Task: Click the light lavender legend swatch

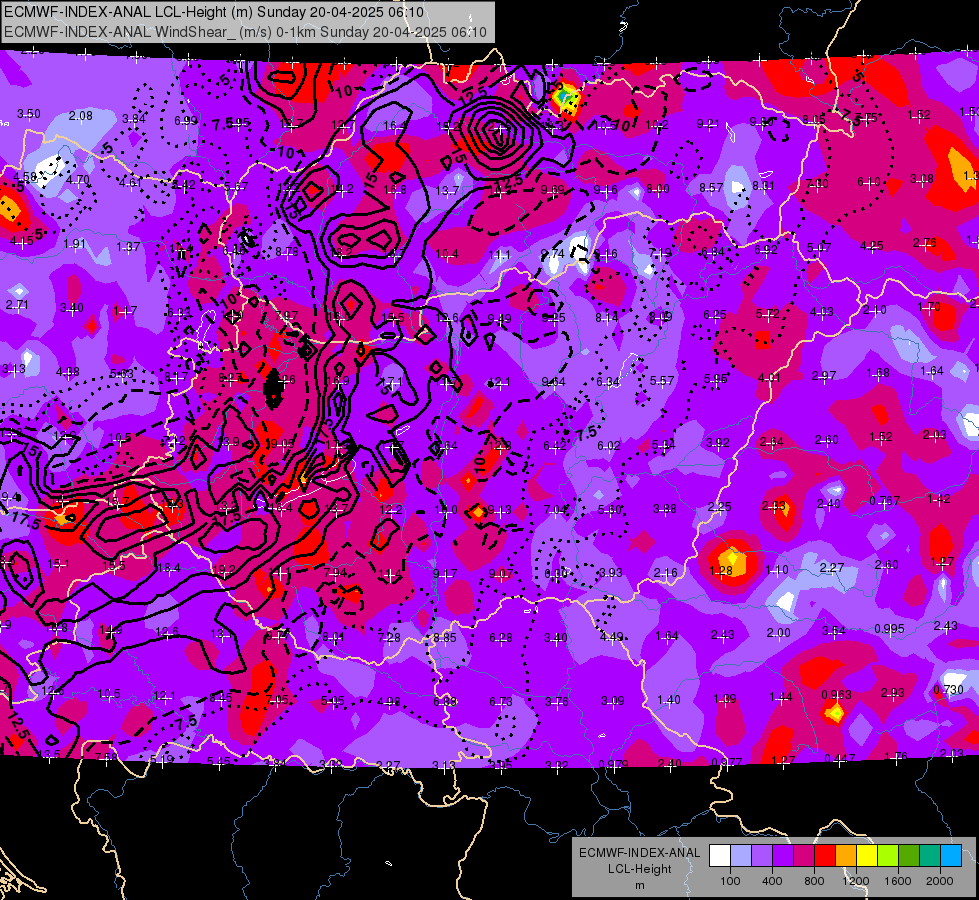Action: point(740,856)
